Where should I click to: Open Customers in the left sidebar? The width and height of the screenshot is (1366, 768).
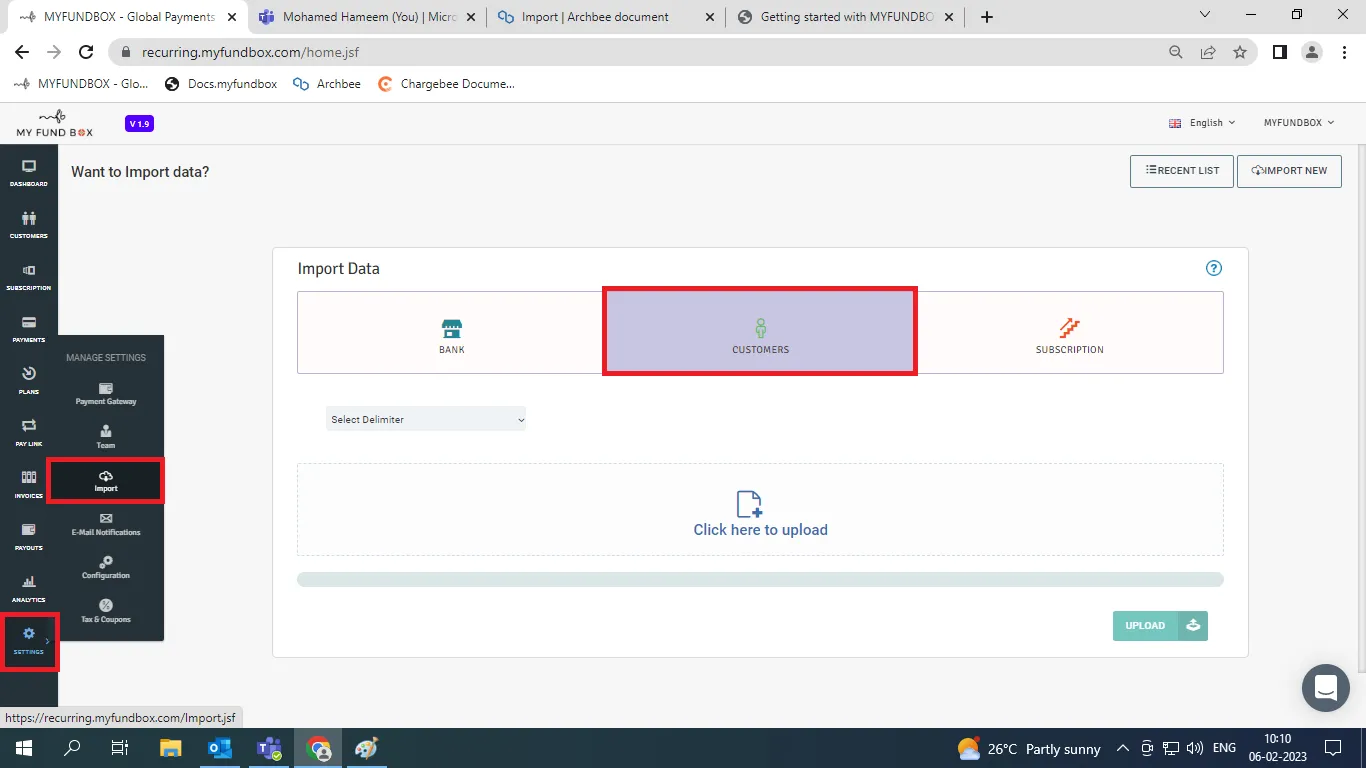29,225
